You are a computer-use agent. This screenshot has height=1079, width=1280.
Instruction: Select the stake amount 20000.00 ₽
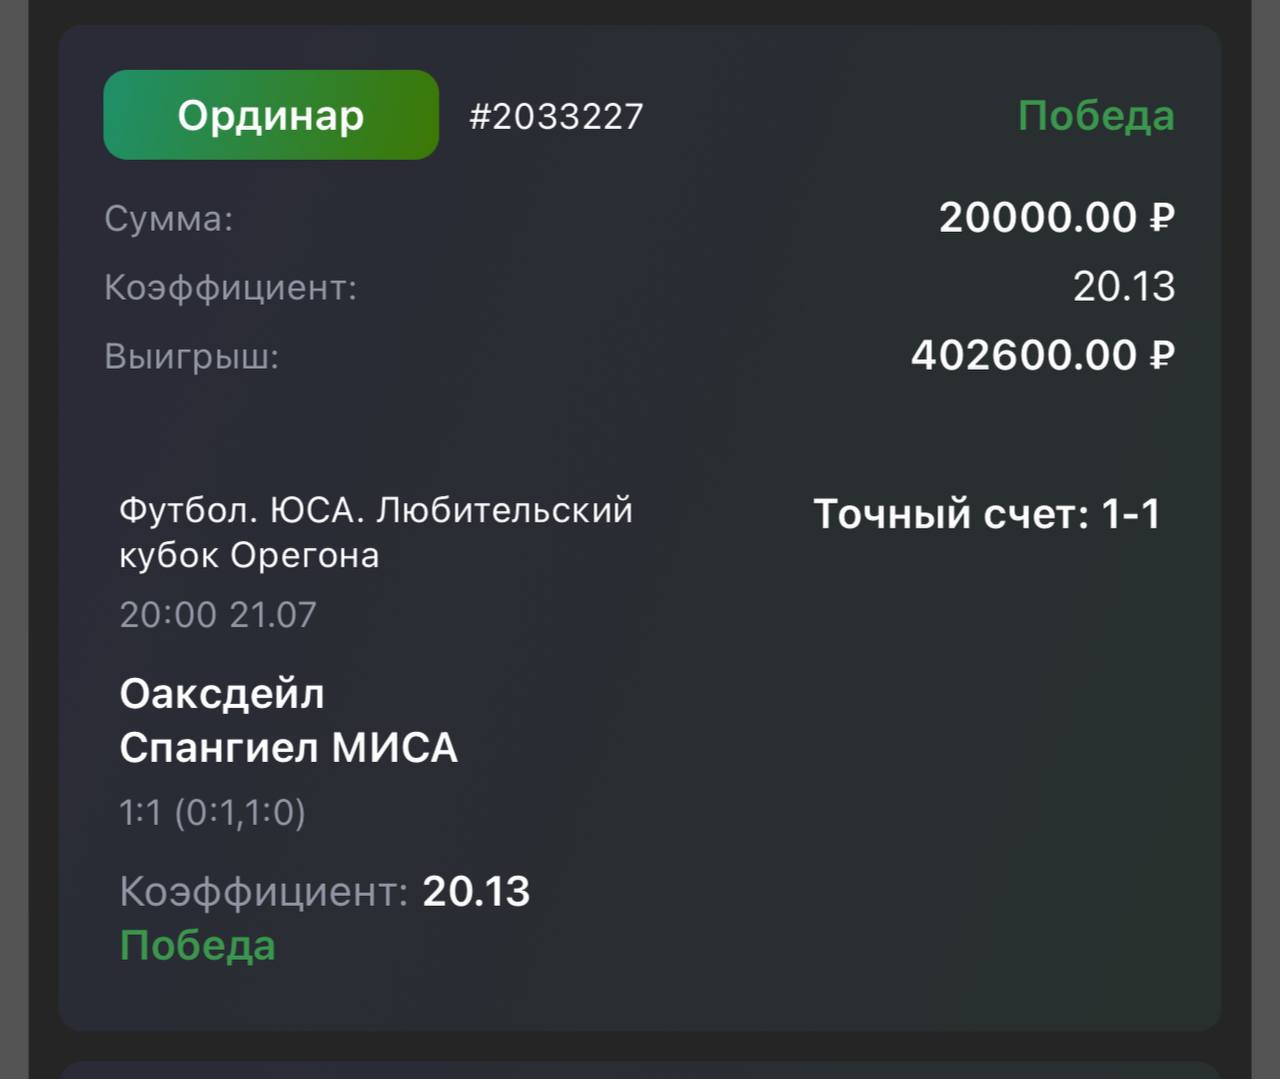[1056, 218]
